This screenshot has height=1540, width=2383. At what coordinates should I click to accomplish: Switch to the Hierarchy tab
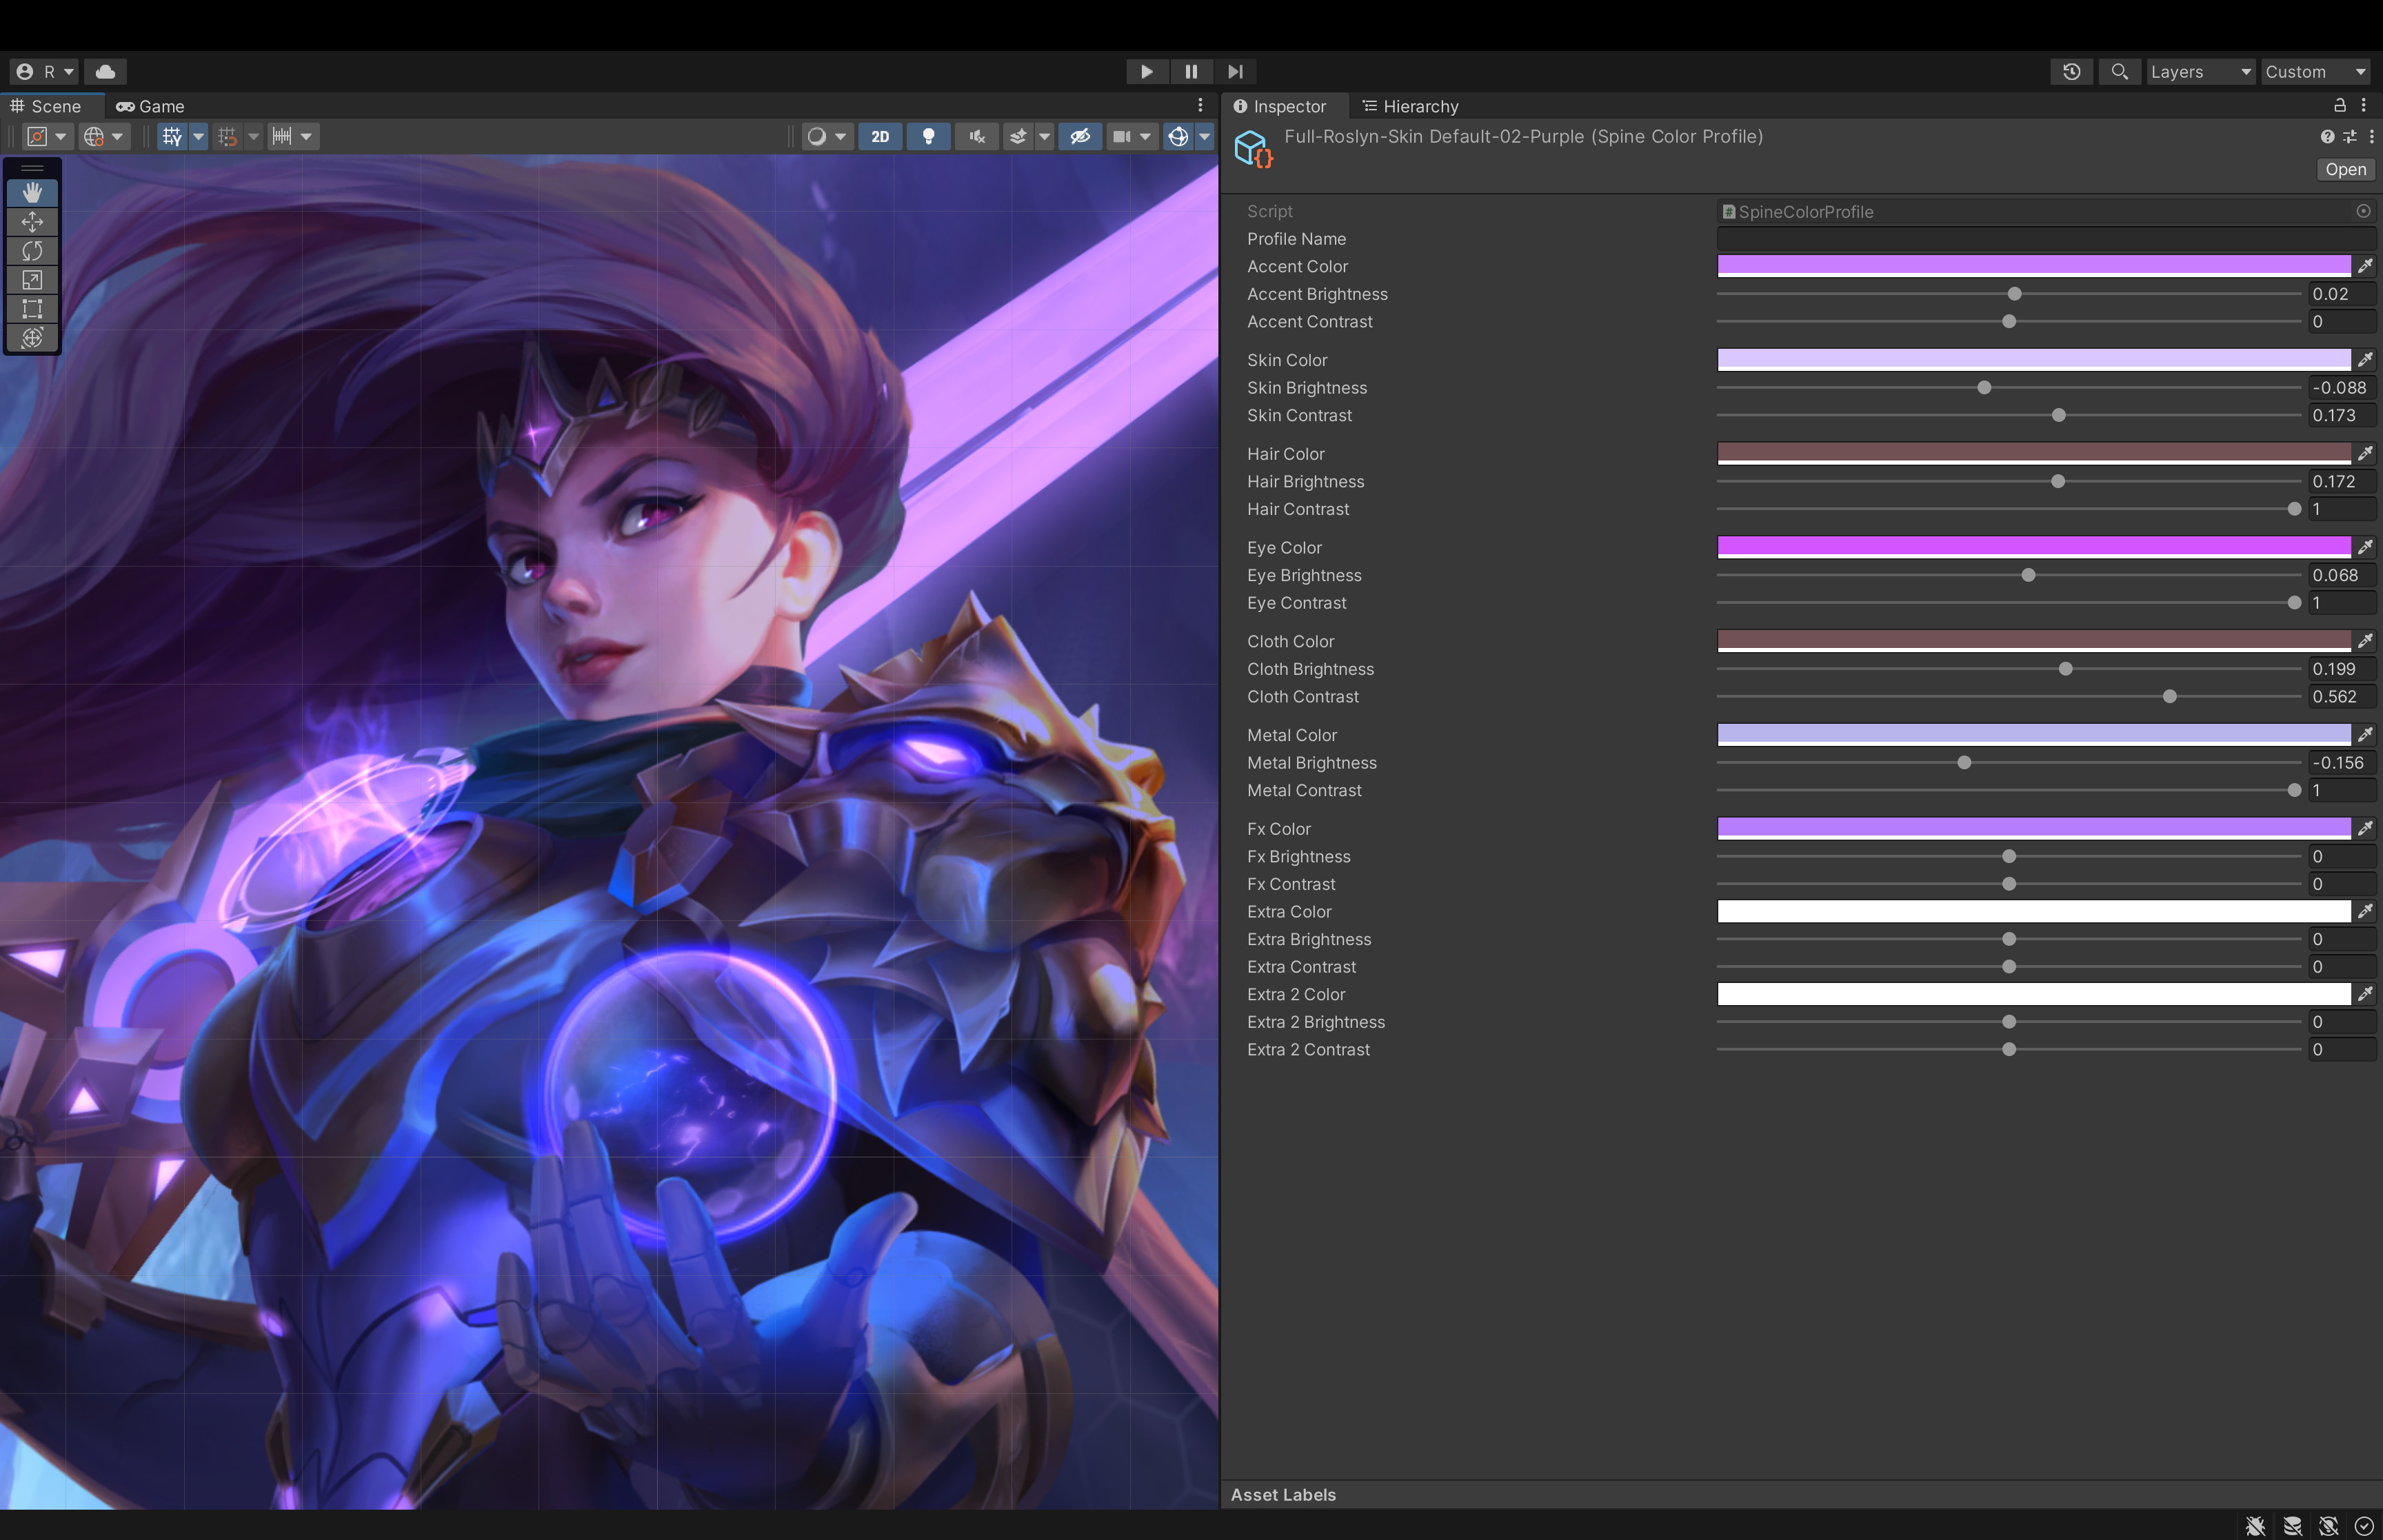1410,106
